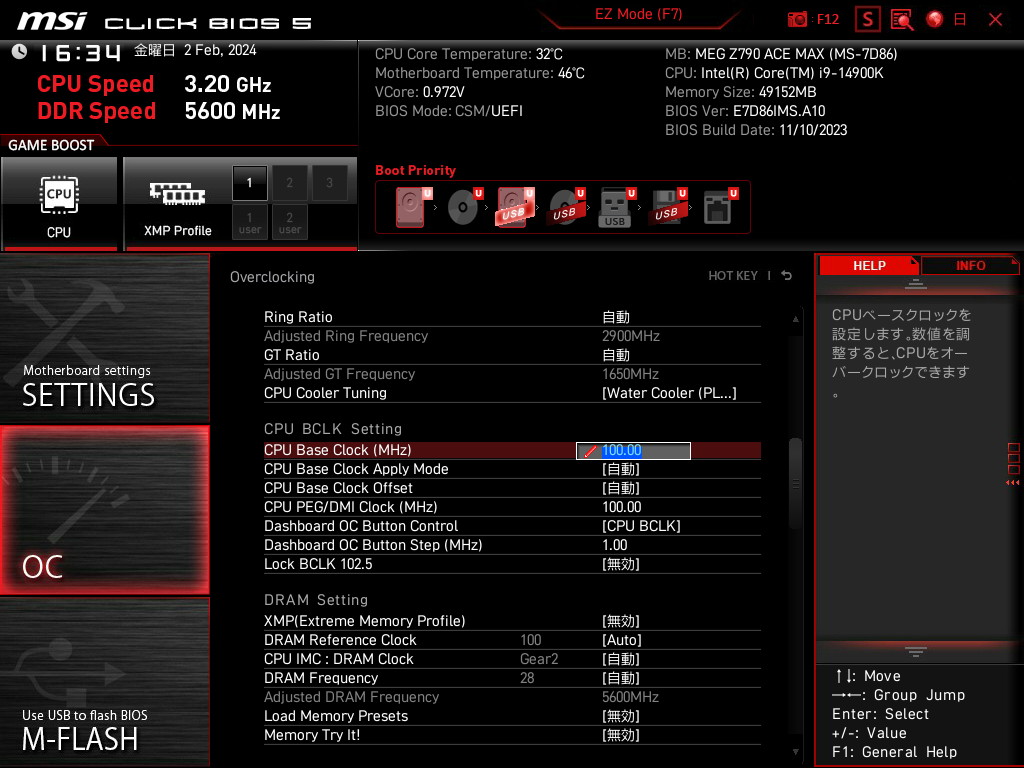Select the network boot device icon

(x=718, y=207)
